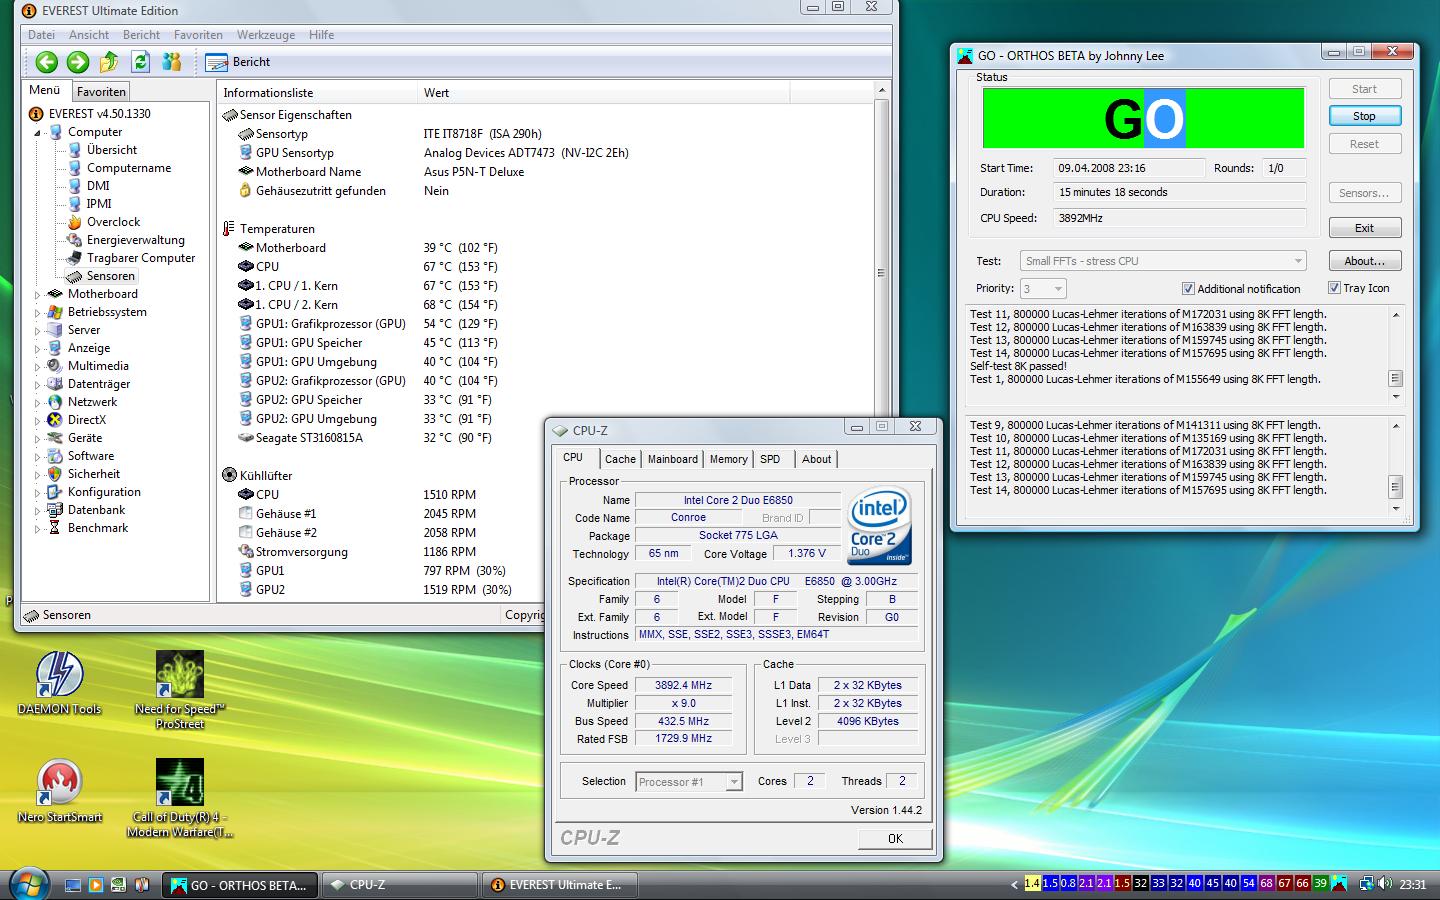Open the Werkzeuge menu
This screenshot has width=1440, height=900.
(265, 35)
